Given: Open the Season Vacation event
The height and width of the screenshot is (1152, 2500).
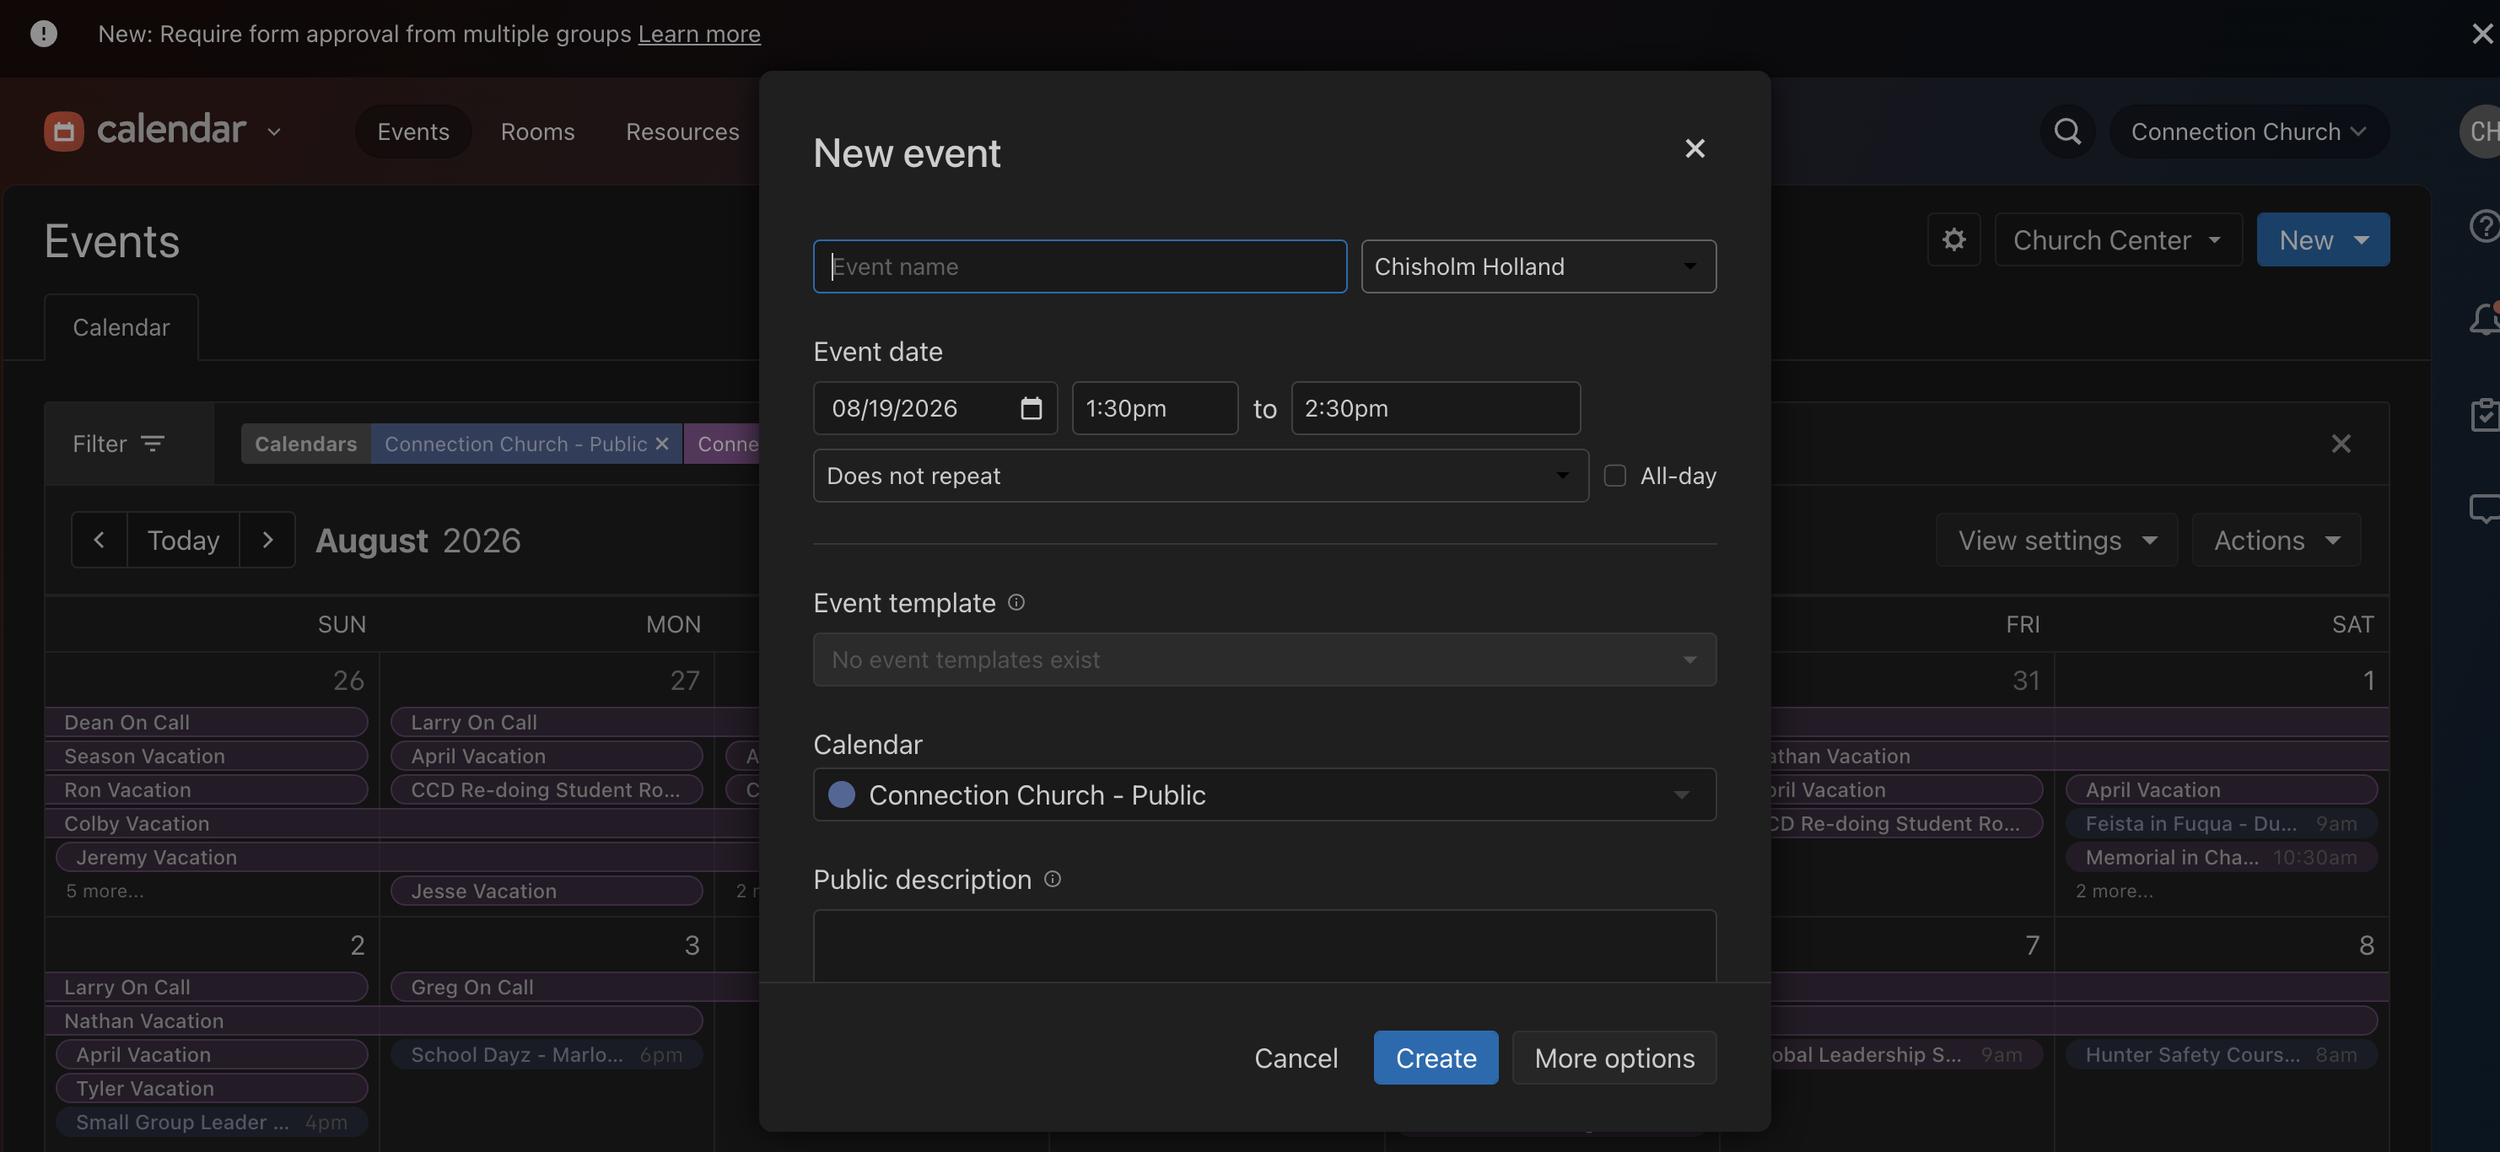Looking at the screenshot, I should pos(206,756).
